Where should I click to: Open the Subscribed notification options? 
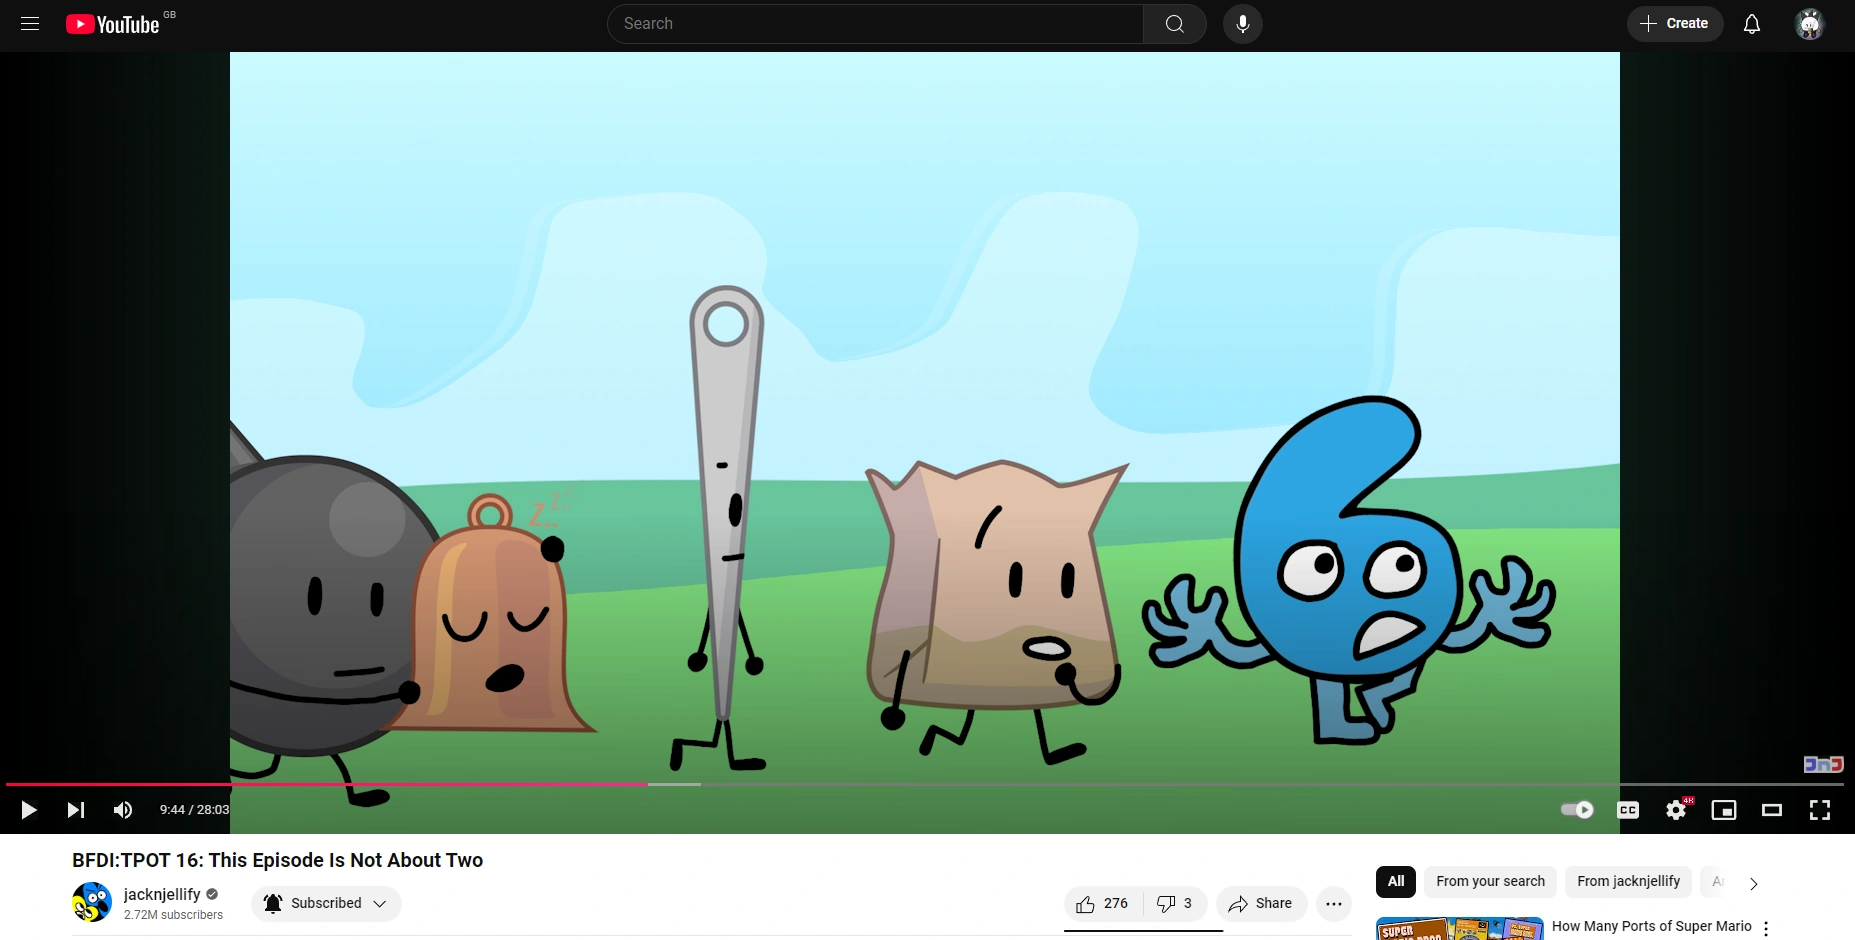point(325,903)
